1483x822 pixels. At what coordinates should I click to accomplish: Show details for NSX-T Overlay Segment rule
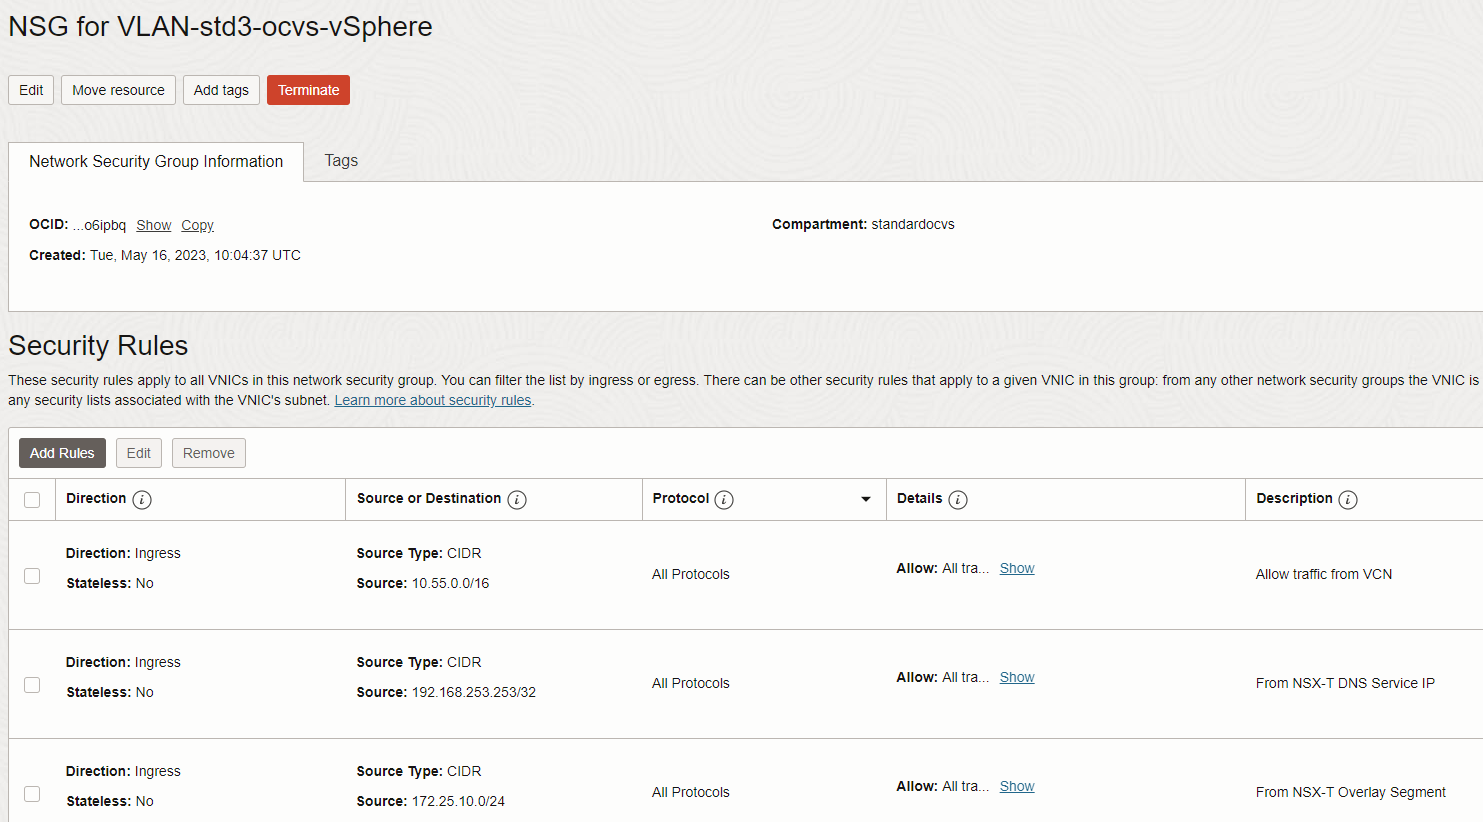(1017, 786)
